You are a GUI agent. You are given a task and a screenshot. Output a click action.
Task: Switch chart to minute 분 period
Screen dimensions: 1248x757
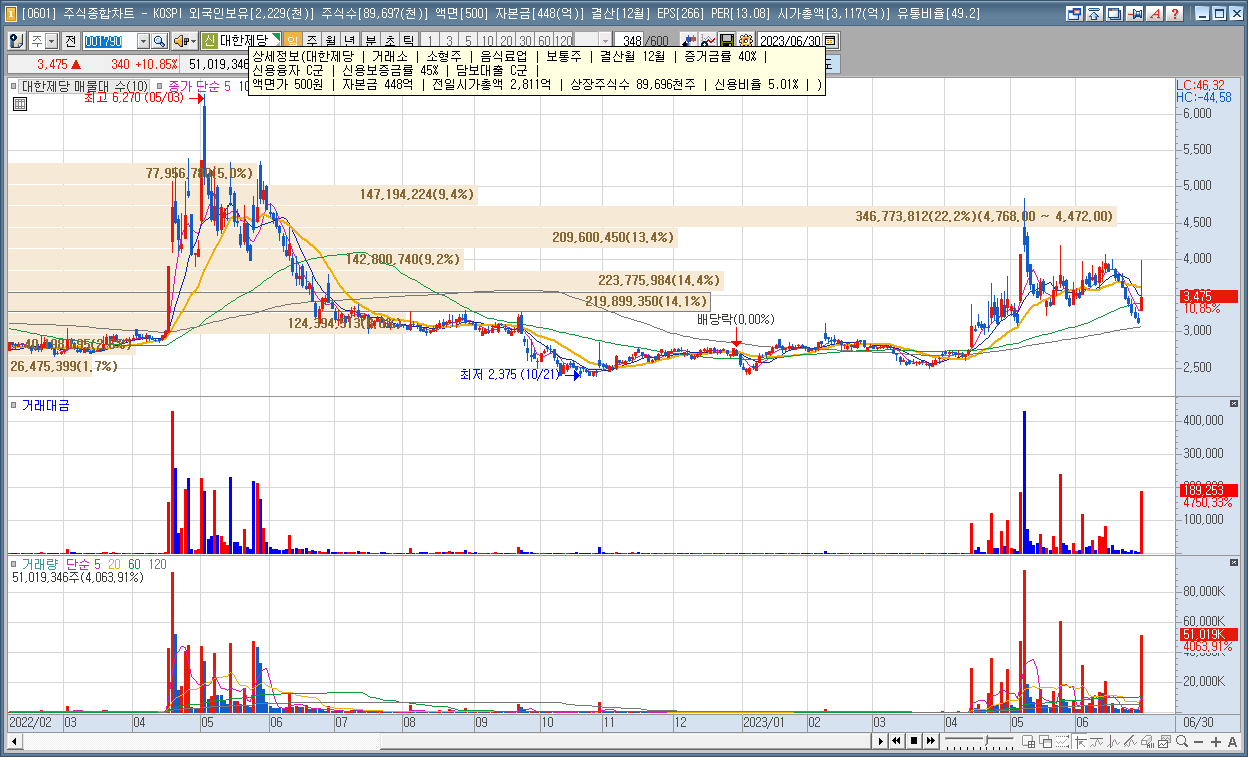(370, 41)
